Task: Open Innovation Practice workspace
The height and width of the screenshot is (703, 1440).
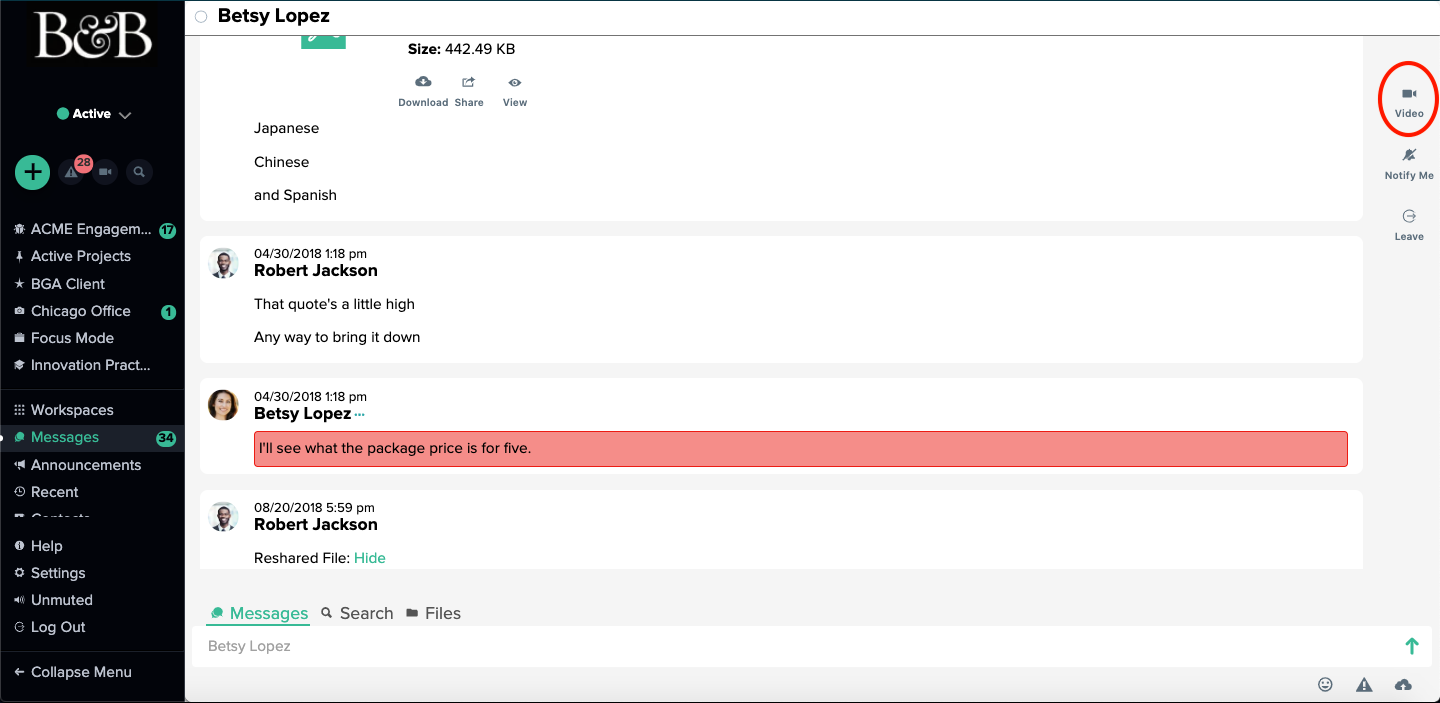Action: (92, 365)
